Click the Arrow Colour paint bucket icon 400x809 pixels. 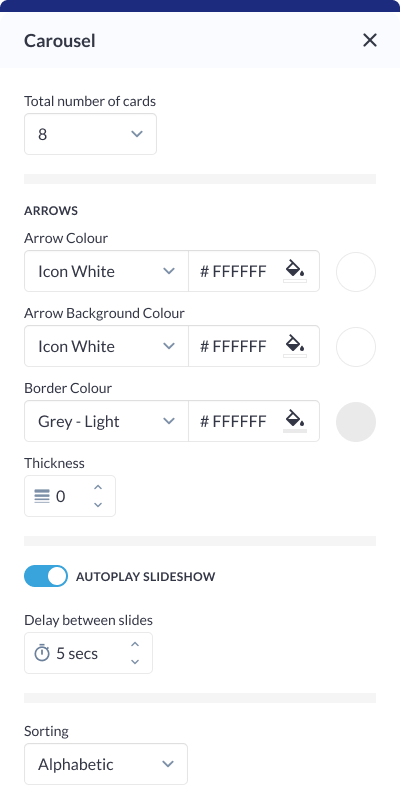pos(295,271)
